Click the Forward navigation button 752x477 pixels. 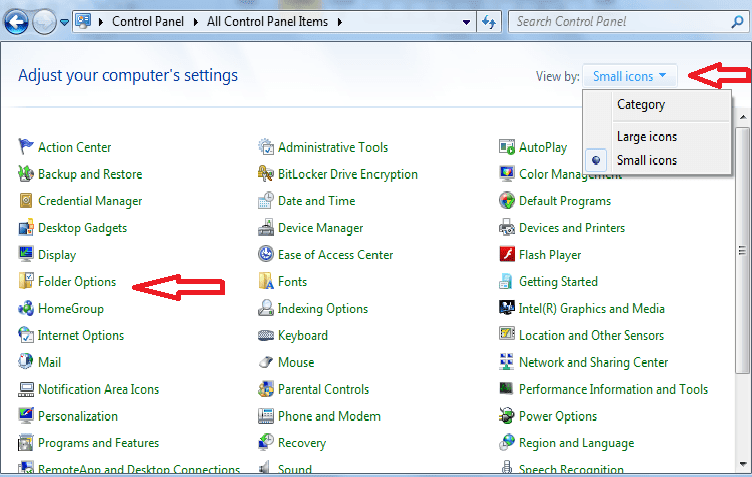click(x=45, y=22)
